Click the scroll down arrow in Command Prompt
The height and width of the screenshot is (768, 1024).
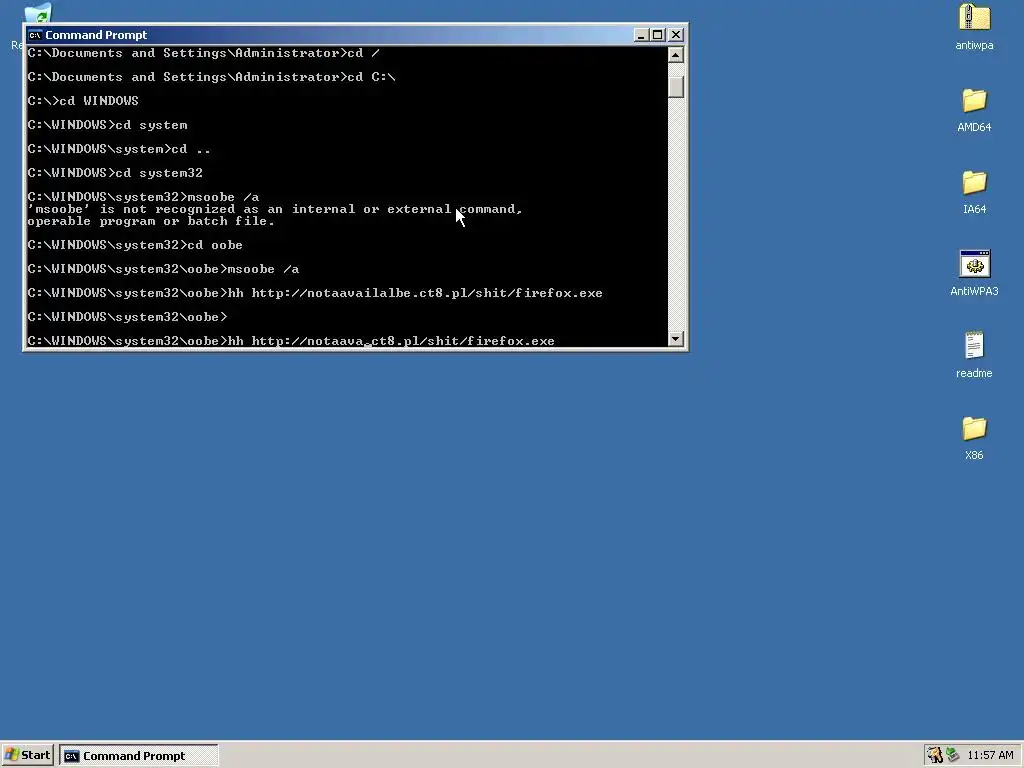[676, 339]
